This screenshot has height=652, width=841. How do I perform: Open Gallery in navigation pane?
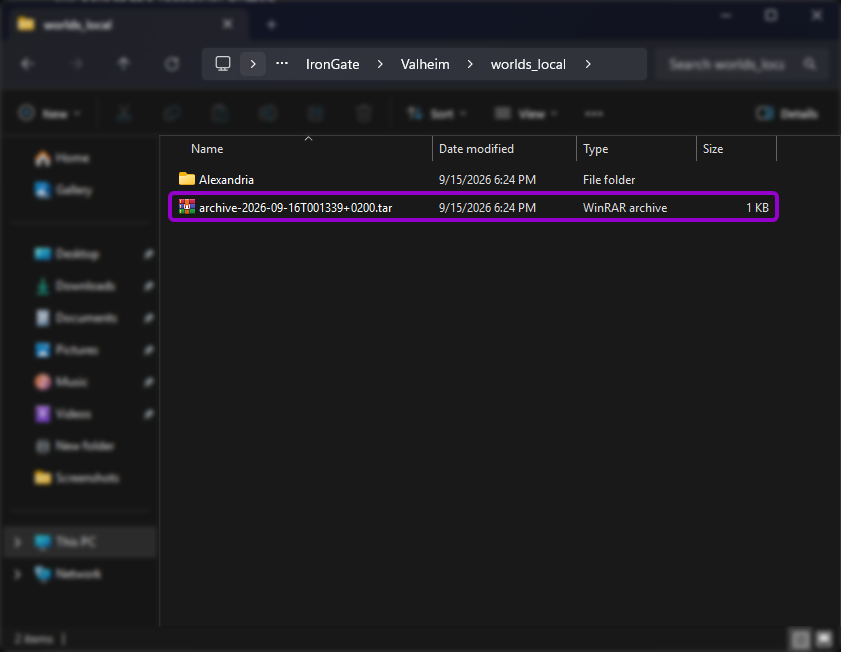(x=63, y=190)
